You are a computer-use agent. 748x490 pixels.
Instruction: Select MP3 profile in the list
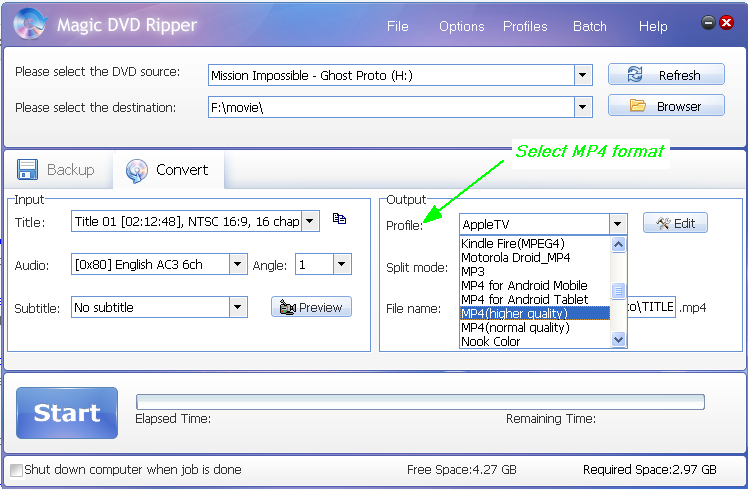[x=534, y=271]
